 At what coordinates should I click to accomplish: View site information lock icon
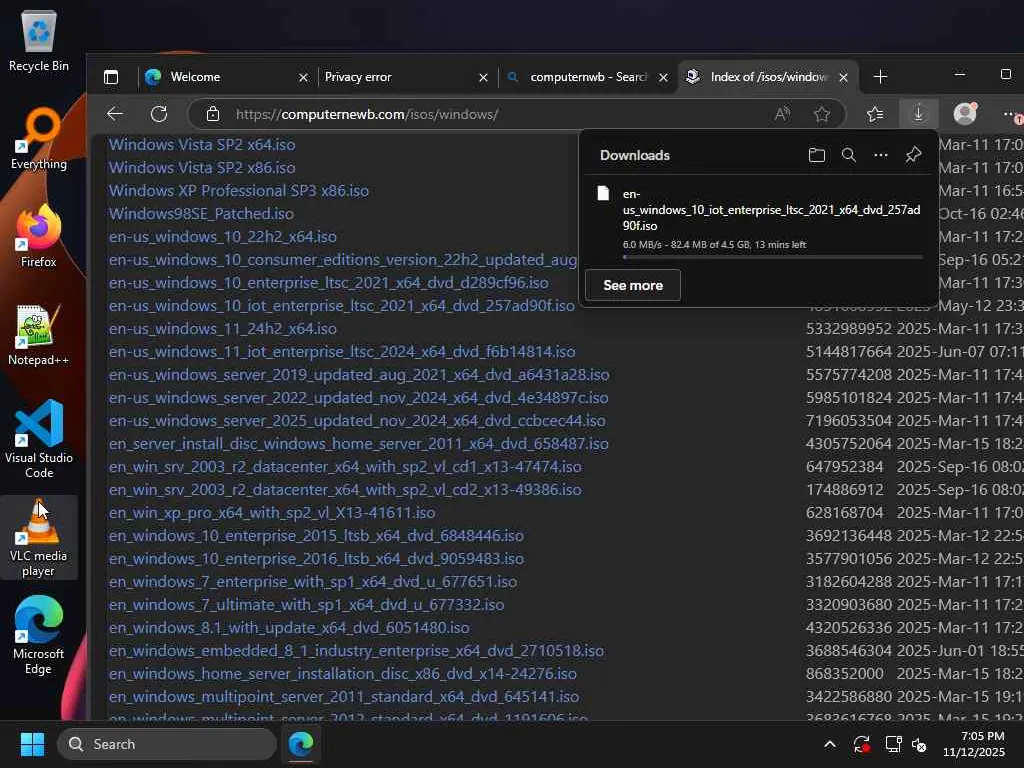coord(213,114)
